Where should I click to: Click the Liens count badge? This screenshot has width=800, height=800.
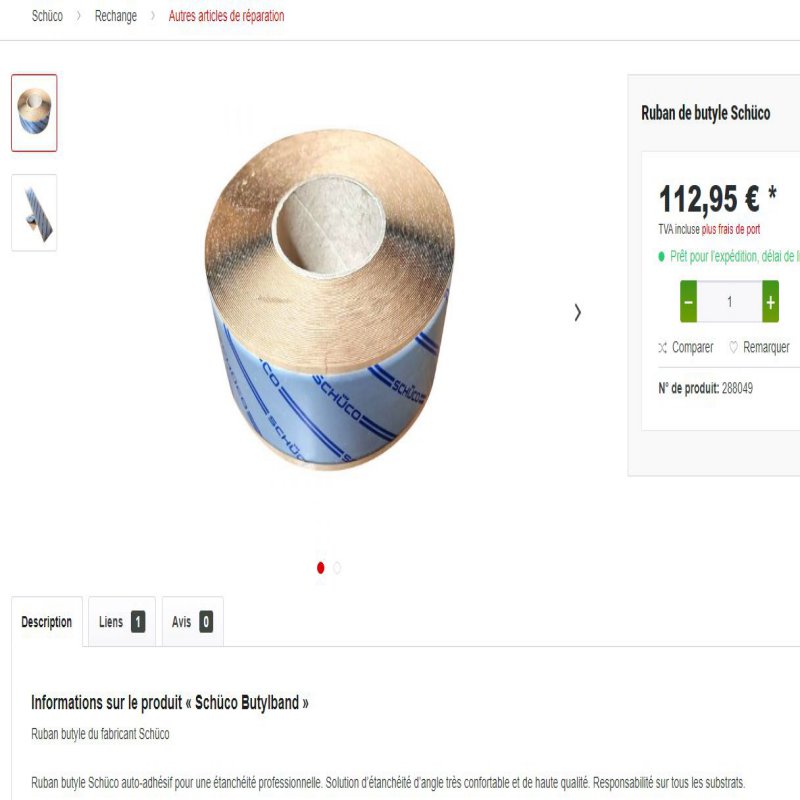click(138, 622)
